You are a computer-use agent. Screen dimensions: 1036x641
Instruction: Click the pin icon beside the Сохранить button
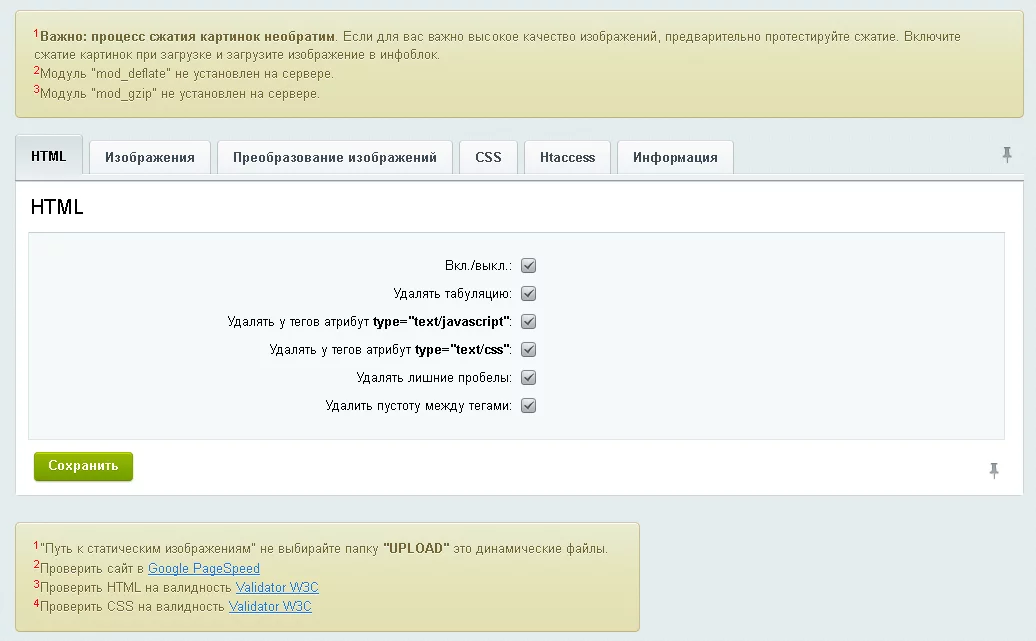[993, 470]
